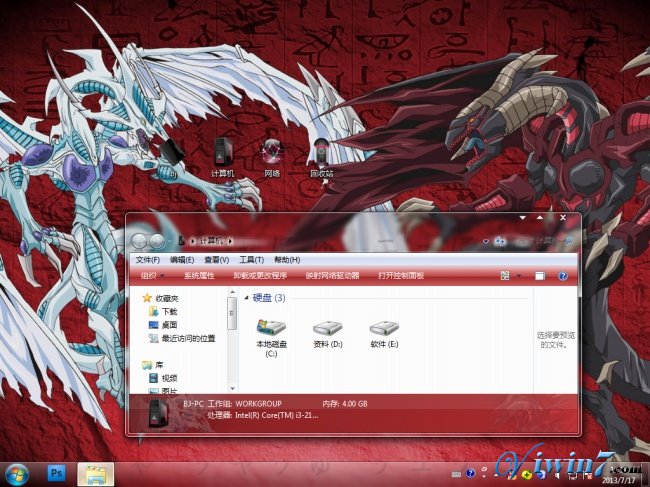This screenshot has height=487, width=650.
Task: Open the 工具(T) menu
Action: pyautogui.click(x=251, y=260)
